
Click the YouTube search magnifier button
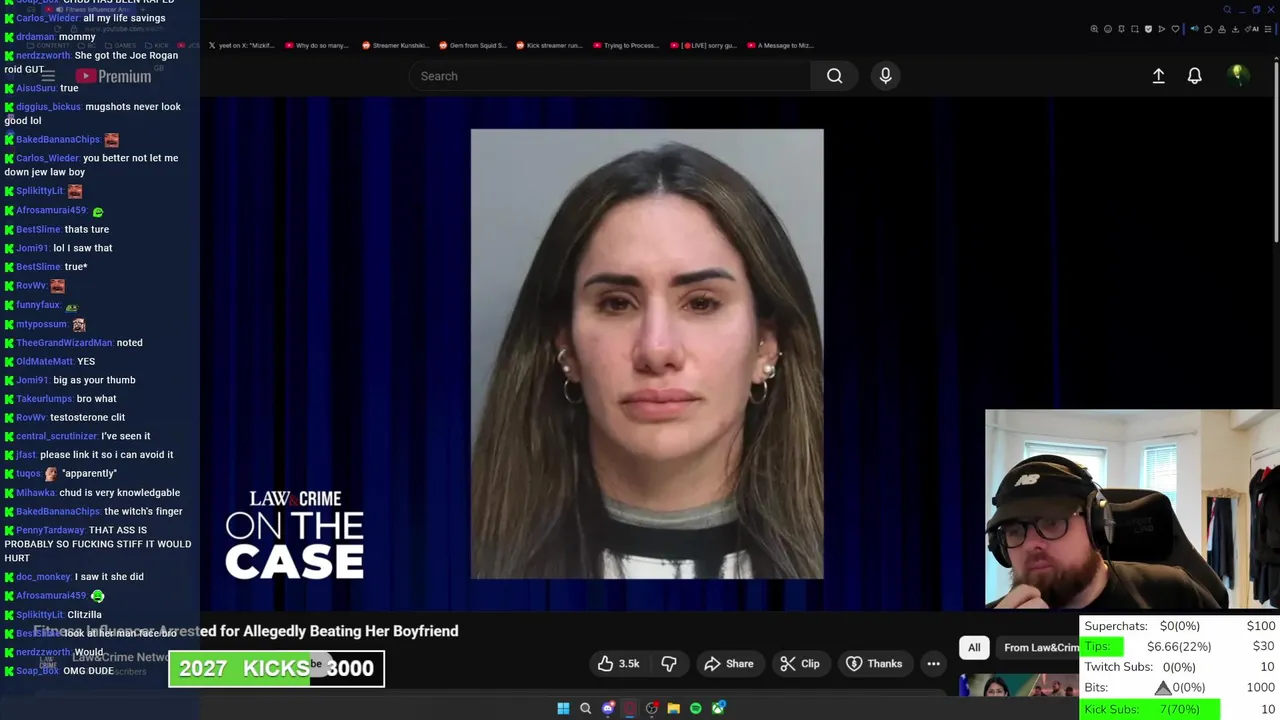tap(834, 76)
